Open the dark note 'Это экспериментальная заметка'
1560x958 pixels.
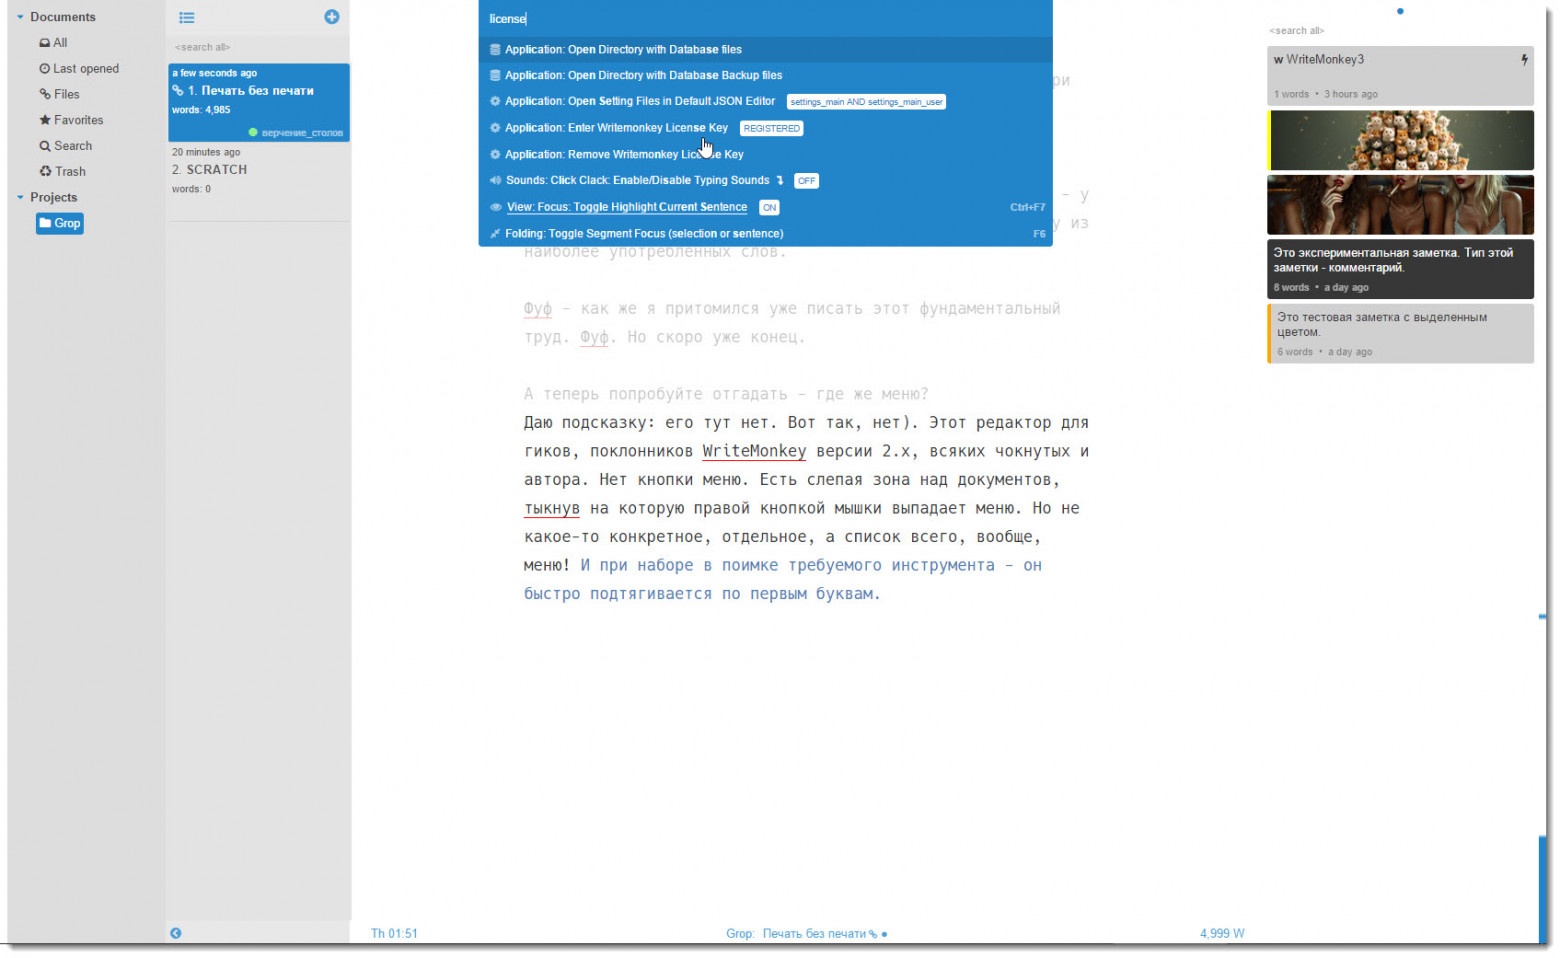(x=1400, y=269)
